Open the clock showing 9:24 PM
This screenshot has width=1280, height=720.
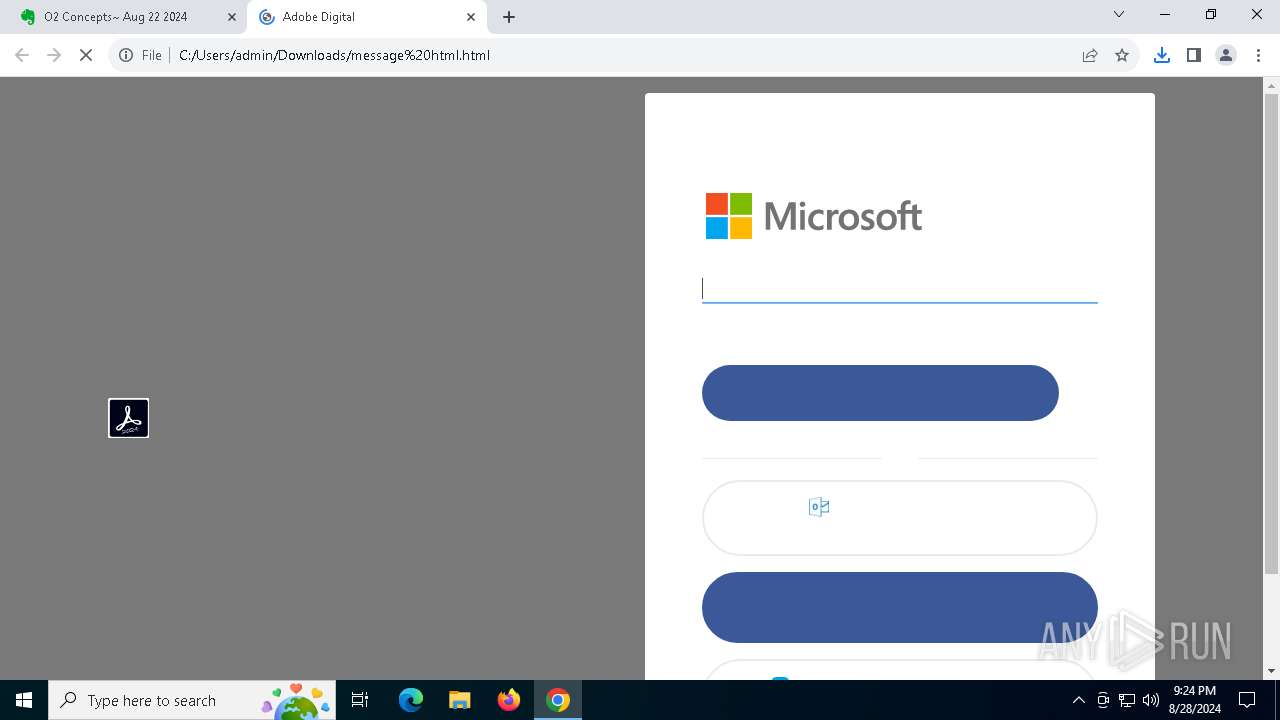click(1194, 700)
